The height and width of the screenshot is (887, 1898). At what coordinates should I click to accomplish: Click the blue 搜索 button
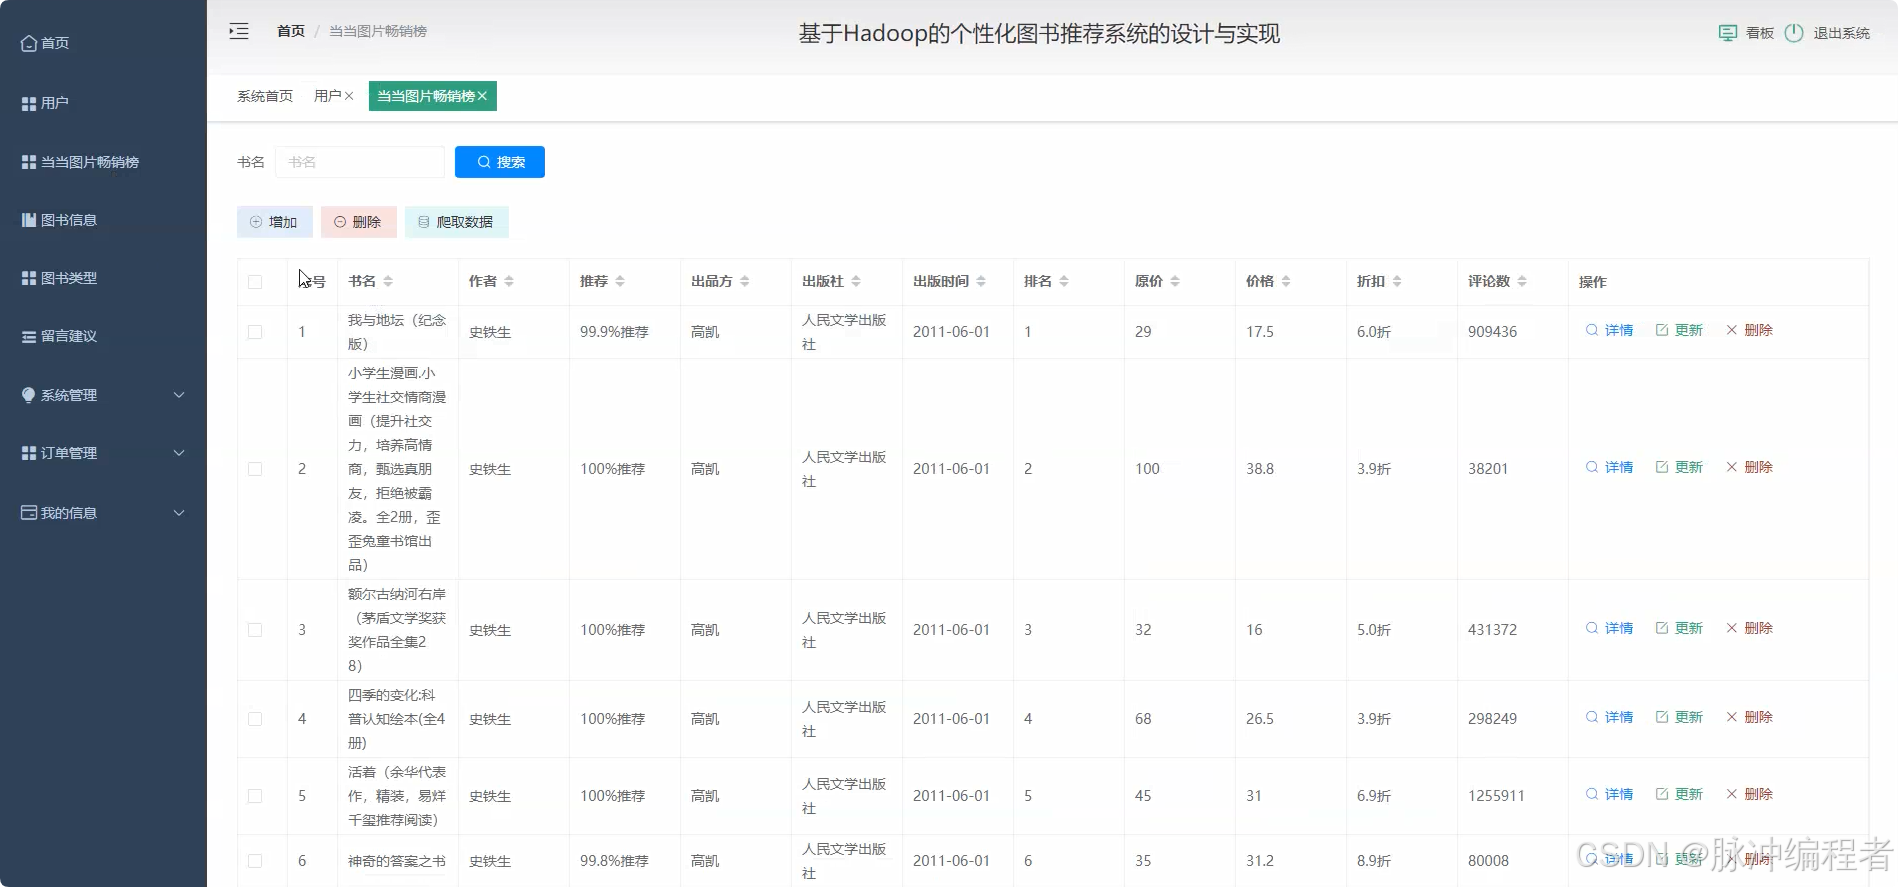(500, 162)
